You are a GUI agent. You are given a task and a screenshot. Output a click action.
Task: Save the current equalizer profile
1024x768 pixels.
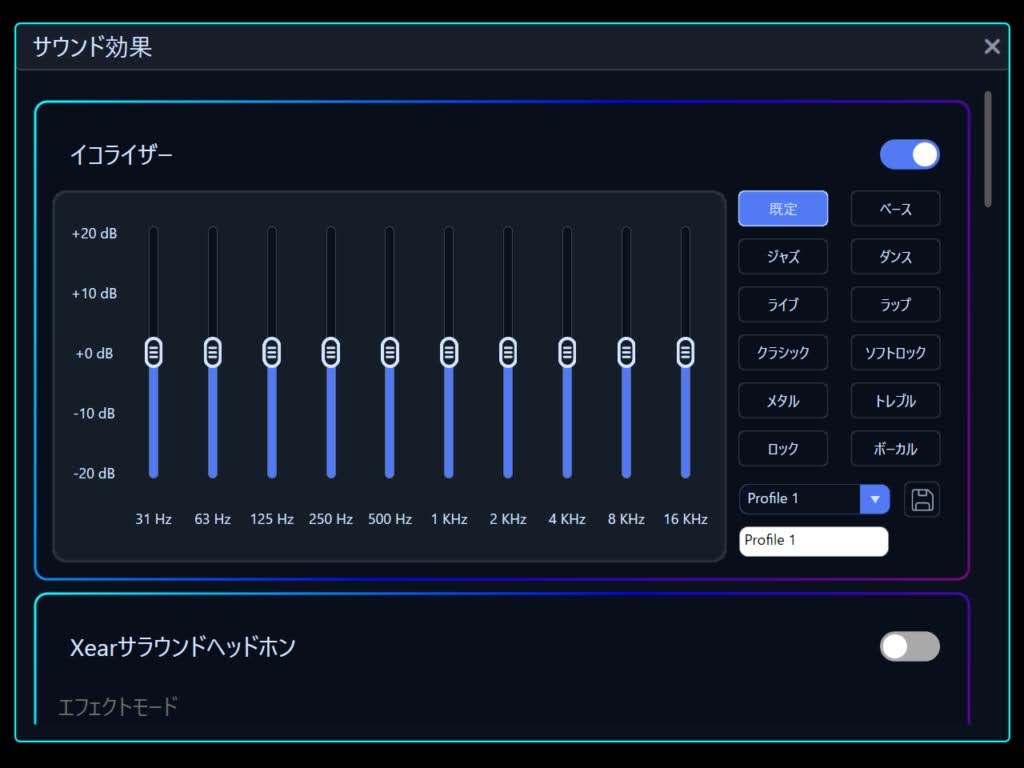922,499
